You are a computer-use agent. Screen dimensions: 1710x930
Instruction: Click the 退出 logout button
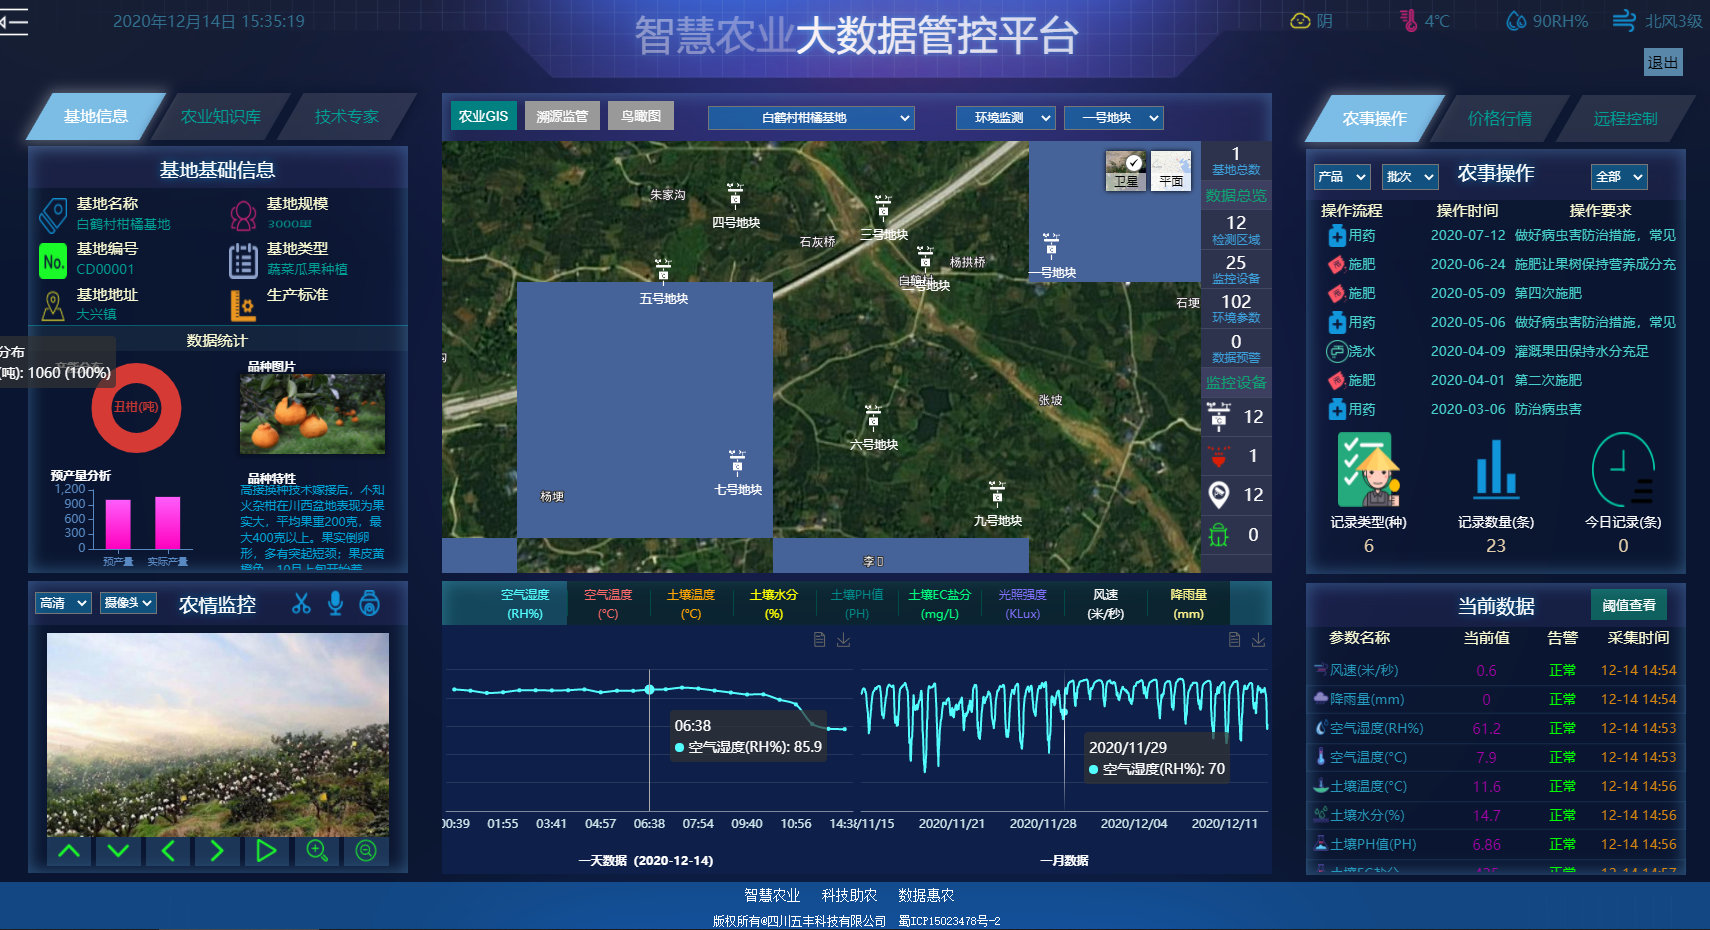[1663, 62]
